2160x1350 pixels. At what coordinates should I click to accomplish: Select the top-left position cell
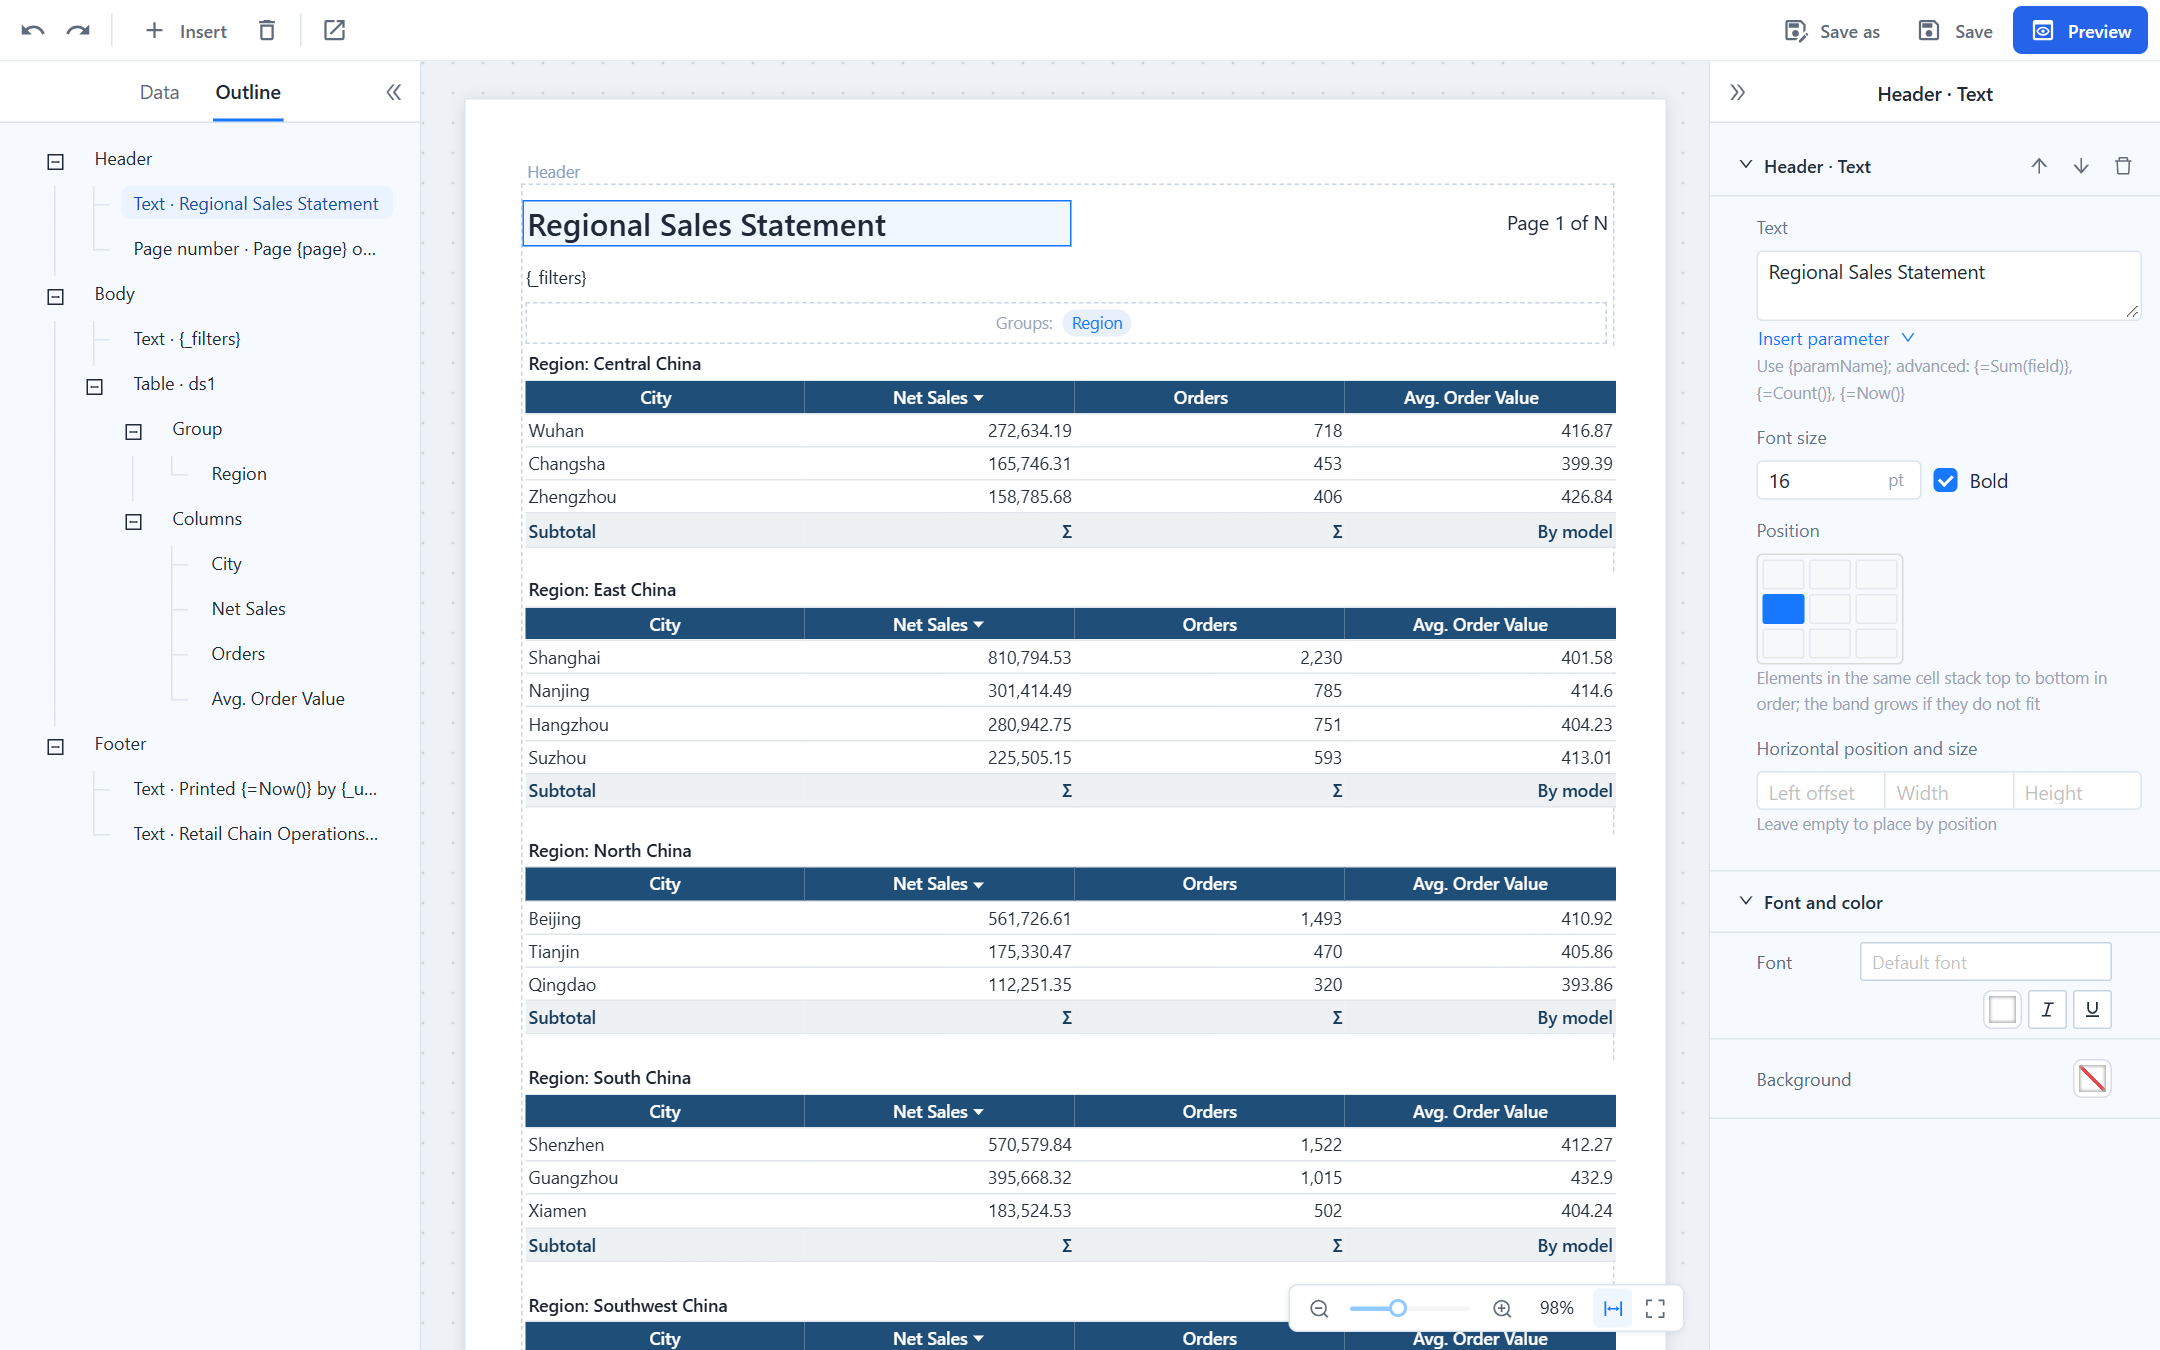1783,575
